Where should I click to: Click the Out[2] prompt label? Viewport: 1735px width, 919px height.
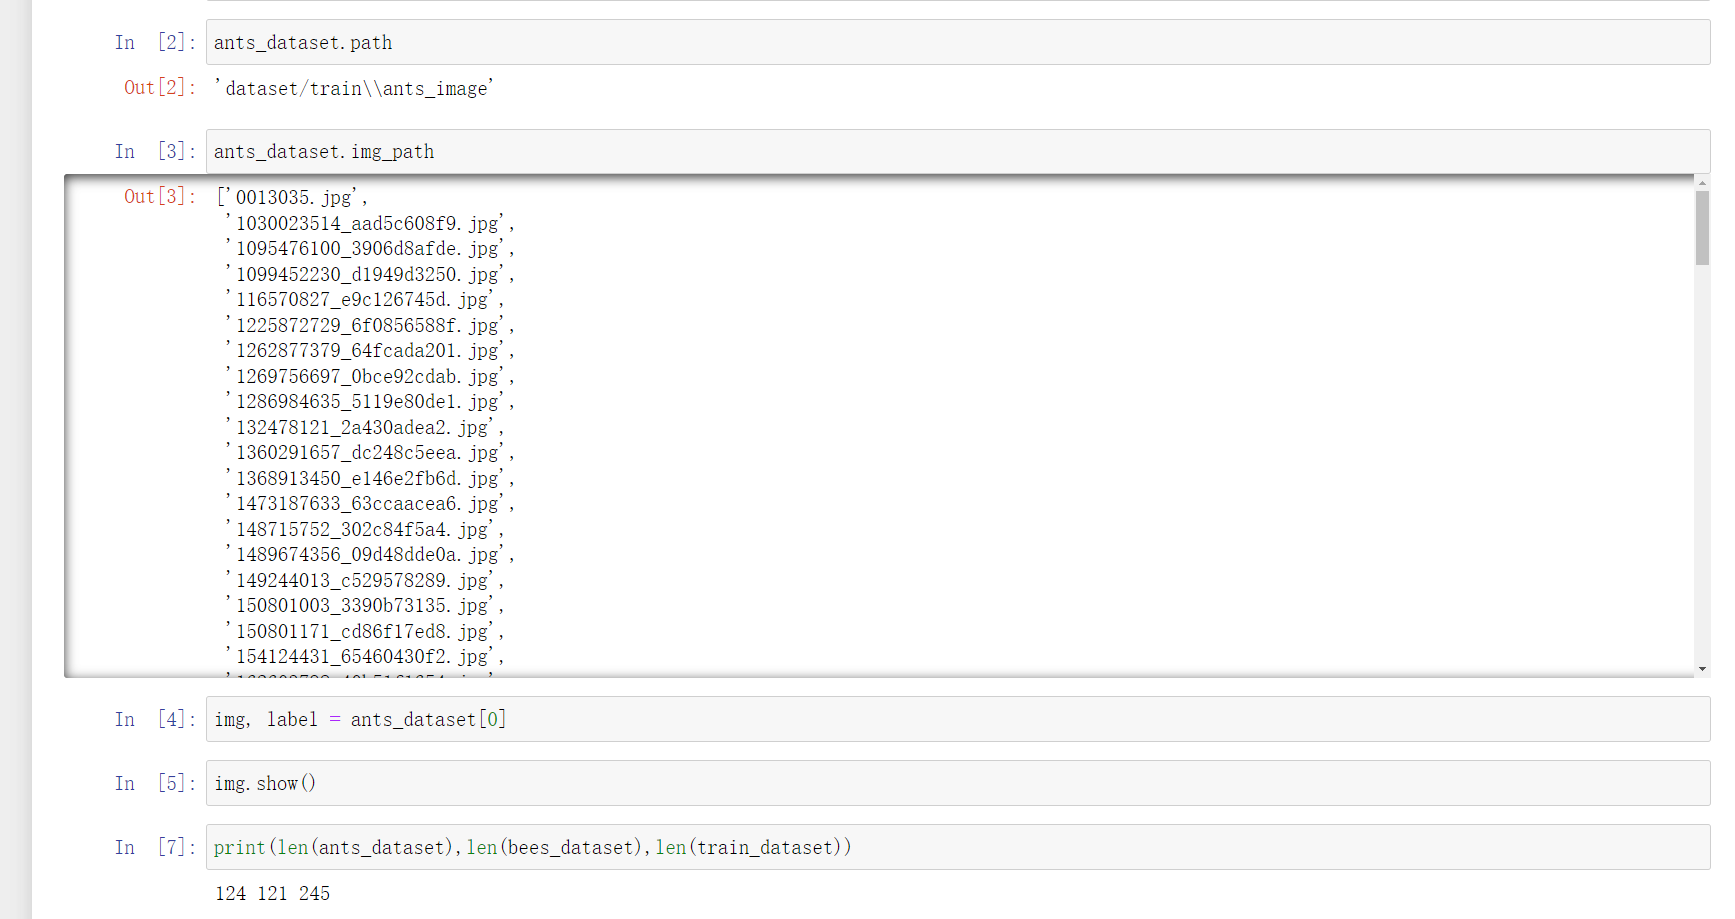coord(159,87)
